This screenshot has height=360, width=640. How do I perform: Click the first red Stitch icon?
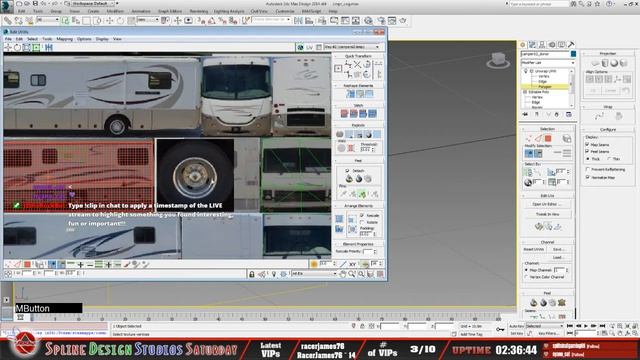[344, 114]
